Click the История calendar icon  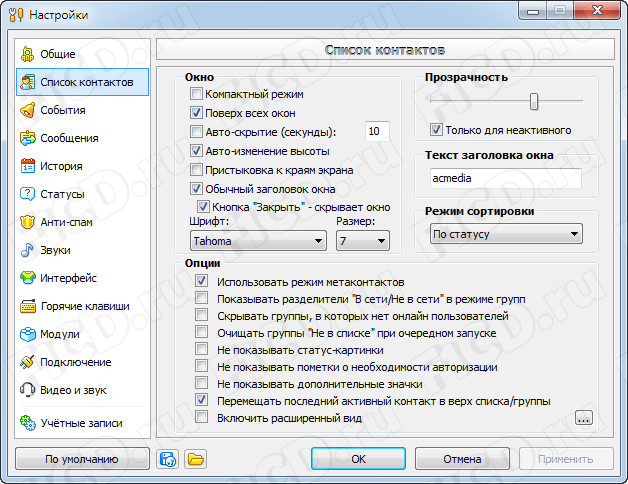point(27,166)
